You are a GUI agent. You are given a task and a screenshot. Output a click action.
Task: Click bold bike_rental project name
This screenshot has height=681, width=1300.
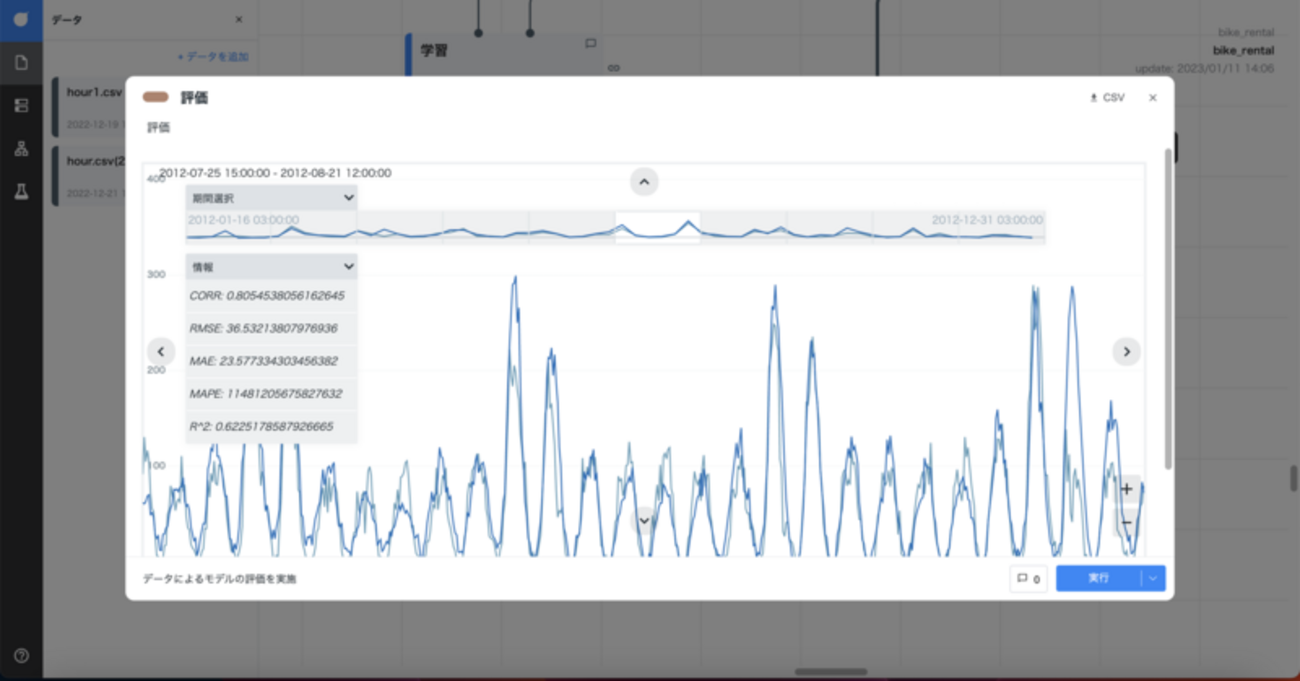(1243, 50)
